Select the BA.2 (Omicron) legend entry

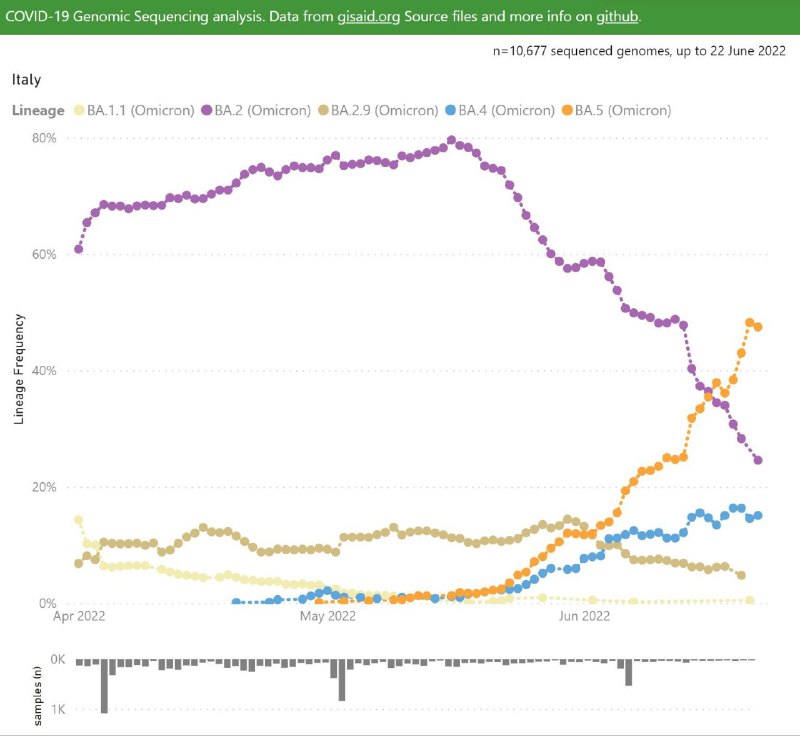(256, 110)
